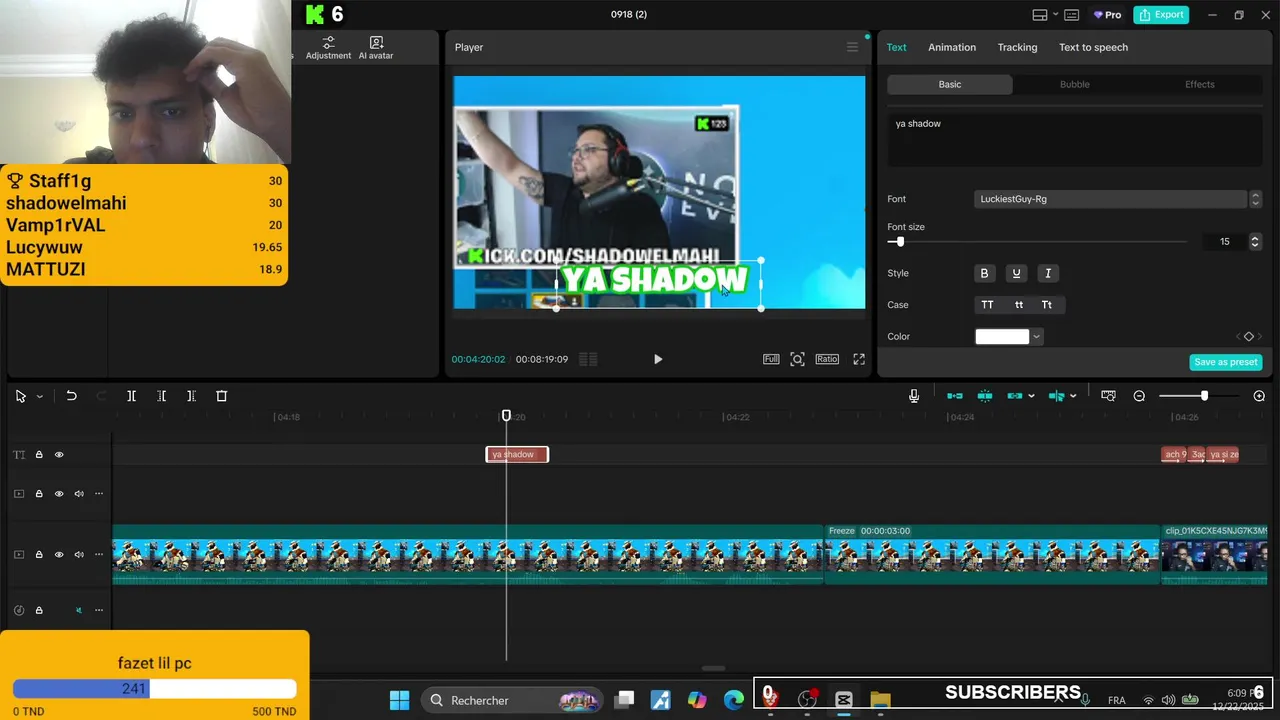Apply italic style to the text
Screen dimensions: 1280x720
click(x=1048, y=273)
